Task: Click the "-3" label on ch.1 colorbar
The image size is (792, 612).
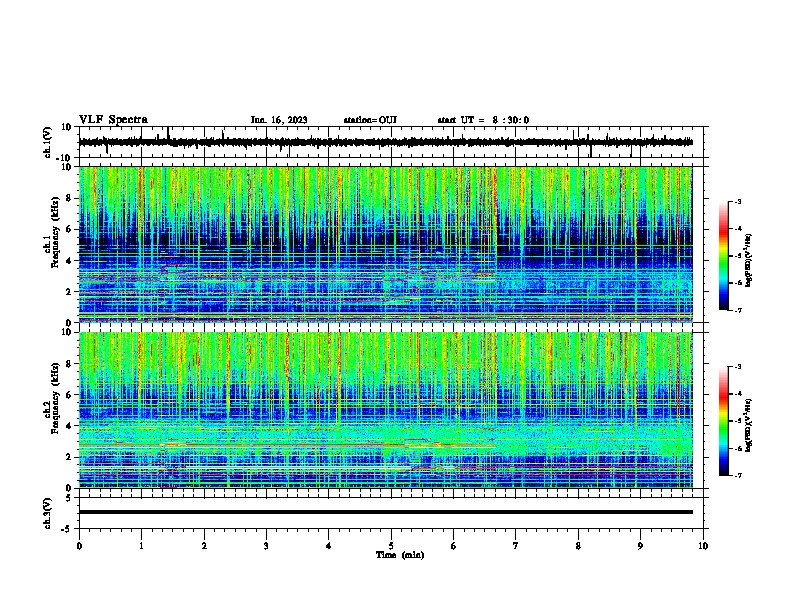Action: (737, 202)
